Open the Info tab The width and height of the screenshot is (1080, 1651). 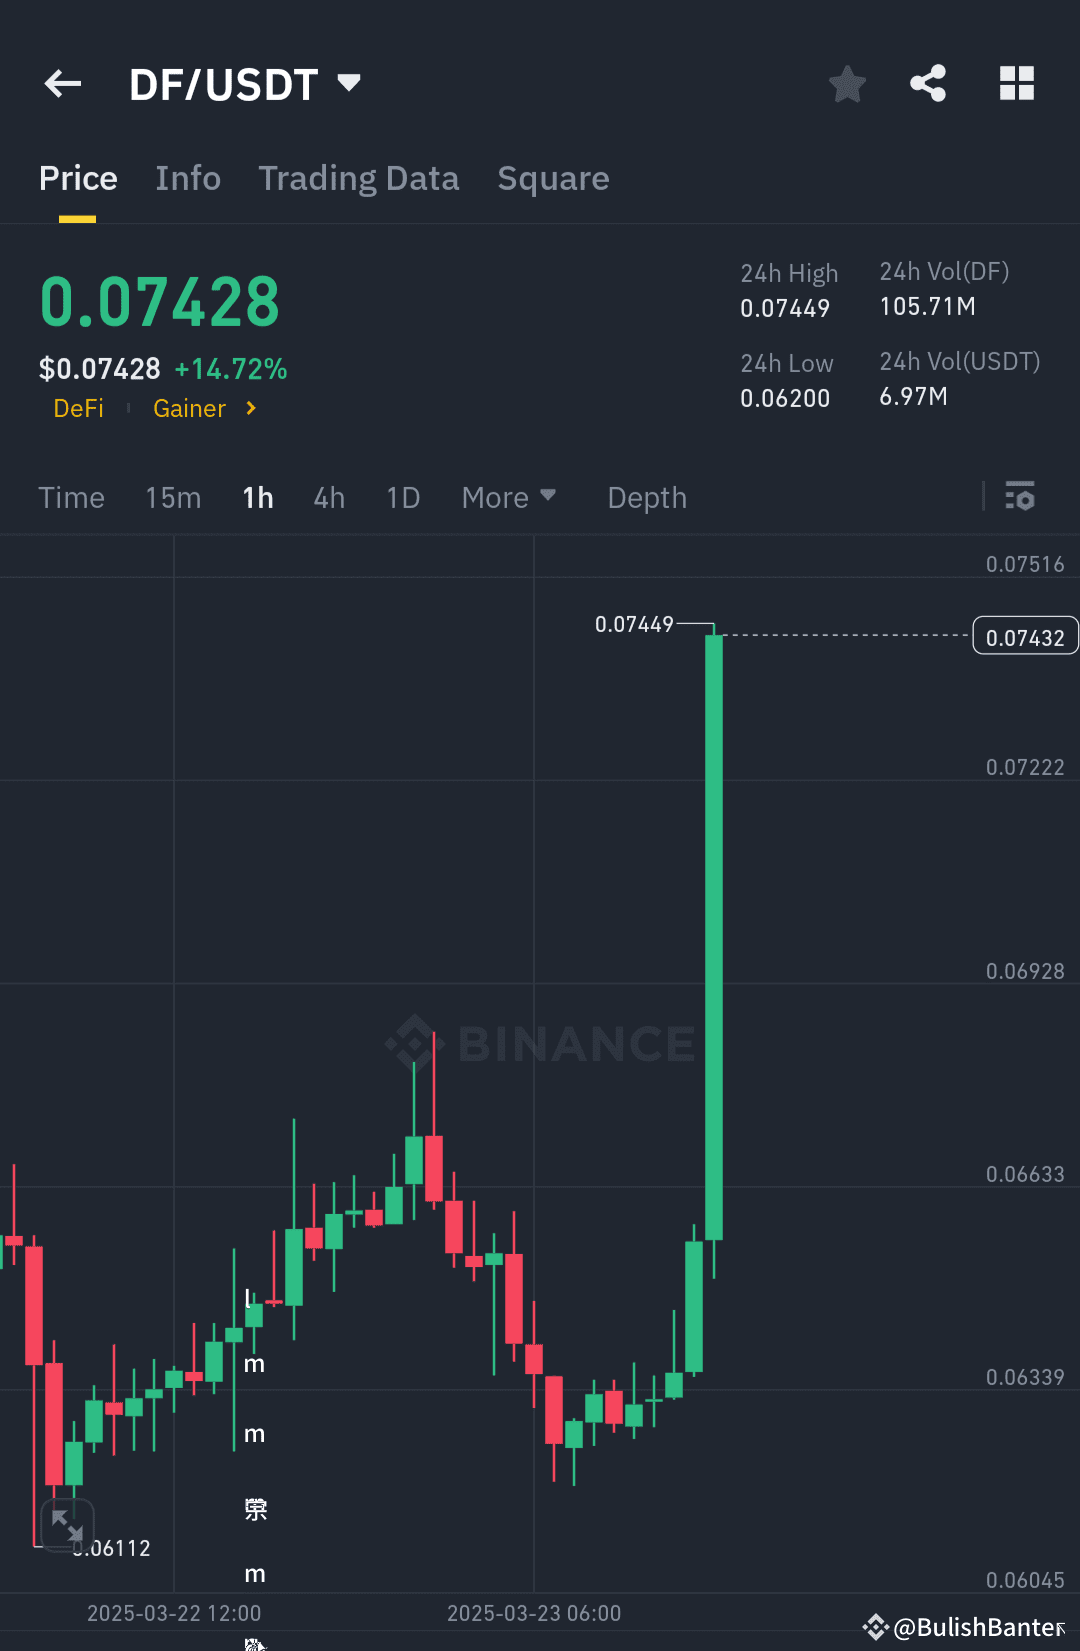188,178
